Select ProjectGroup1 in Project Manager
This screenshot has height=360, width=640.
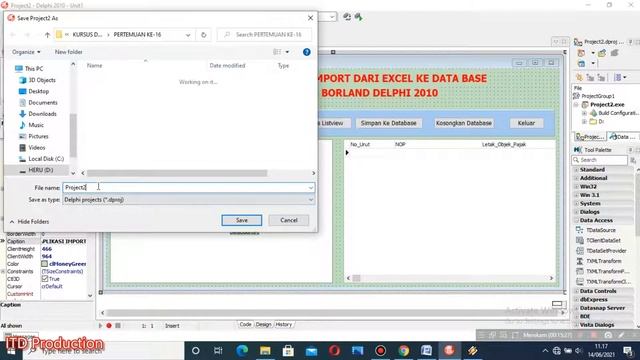coord(598,96)
